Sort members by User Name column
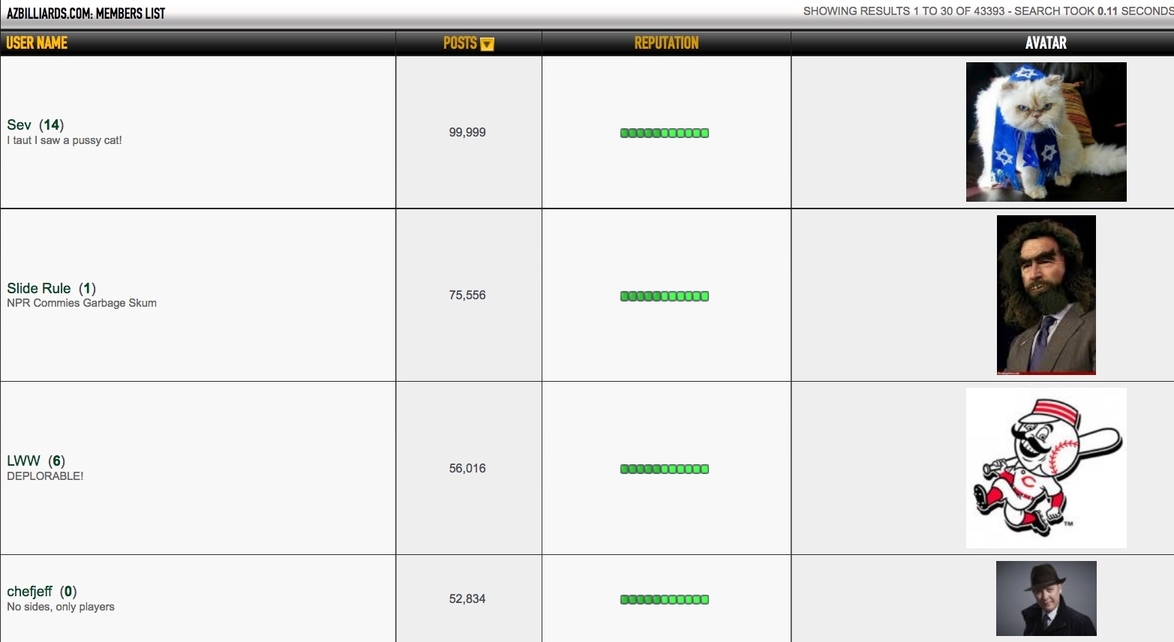This screenshot has height=642, width=1174. pos(37,43)
